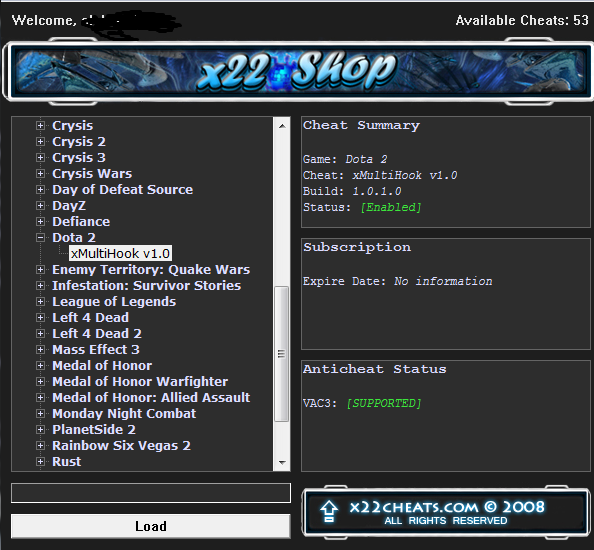Click the game list scrollbar thumb
Viewport: 594px width, 550px height.
click(281, 354)
